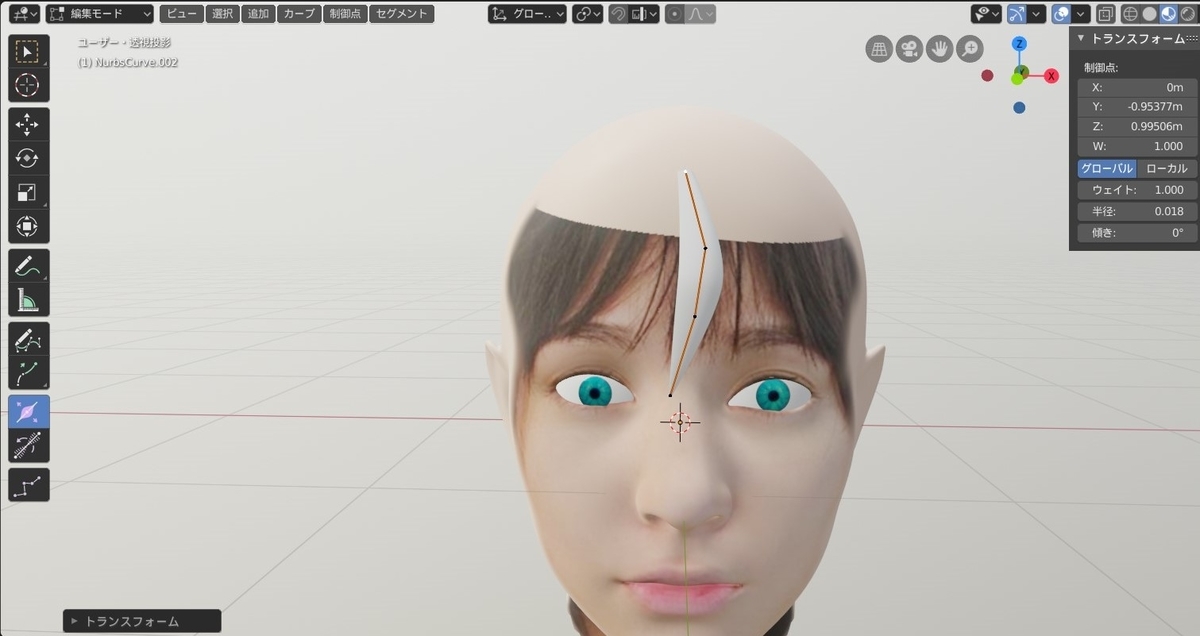The width and height of the screenshot is (1200, 636).
Task: Select the Measure tool
Action: pos(28,300)
